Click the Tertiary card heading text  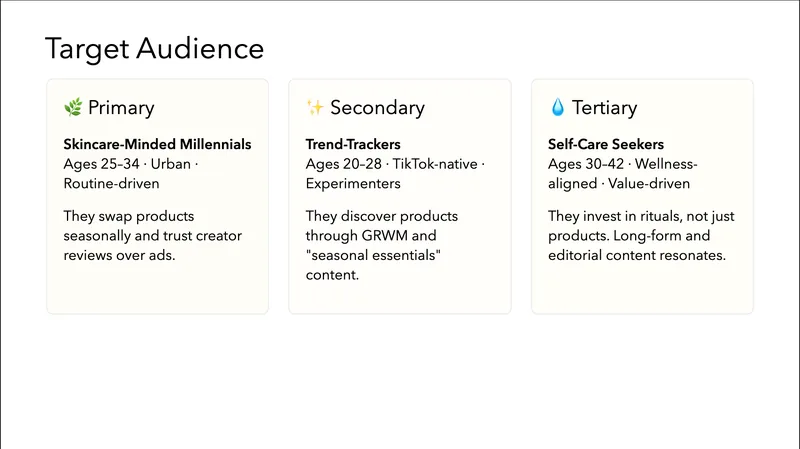604,108
